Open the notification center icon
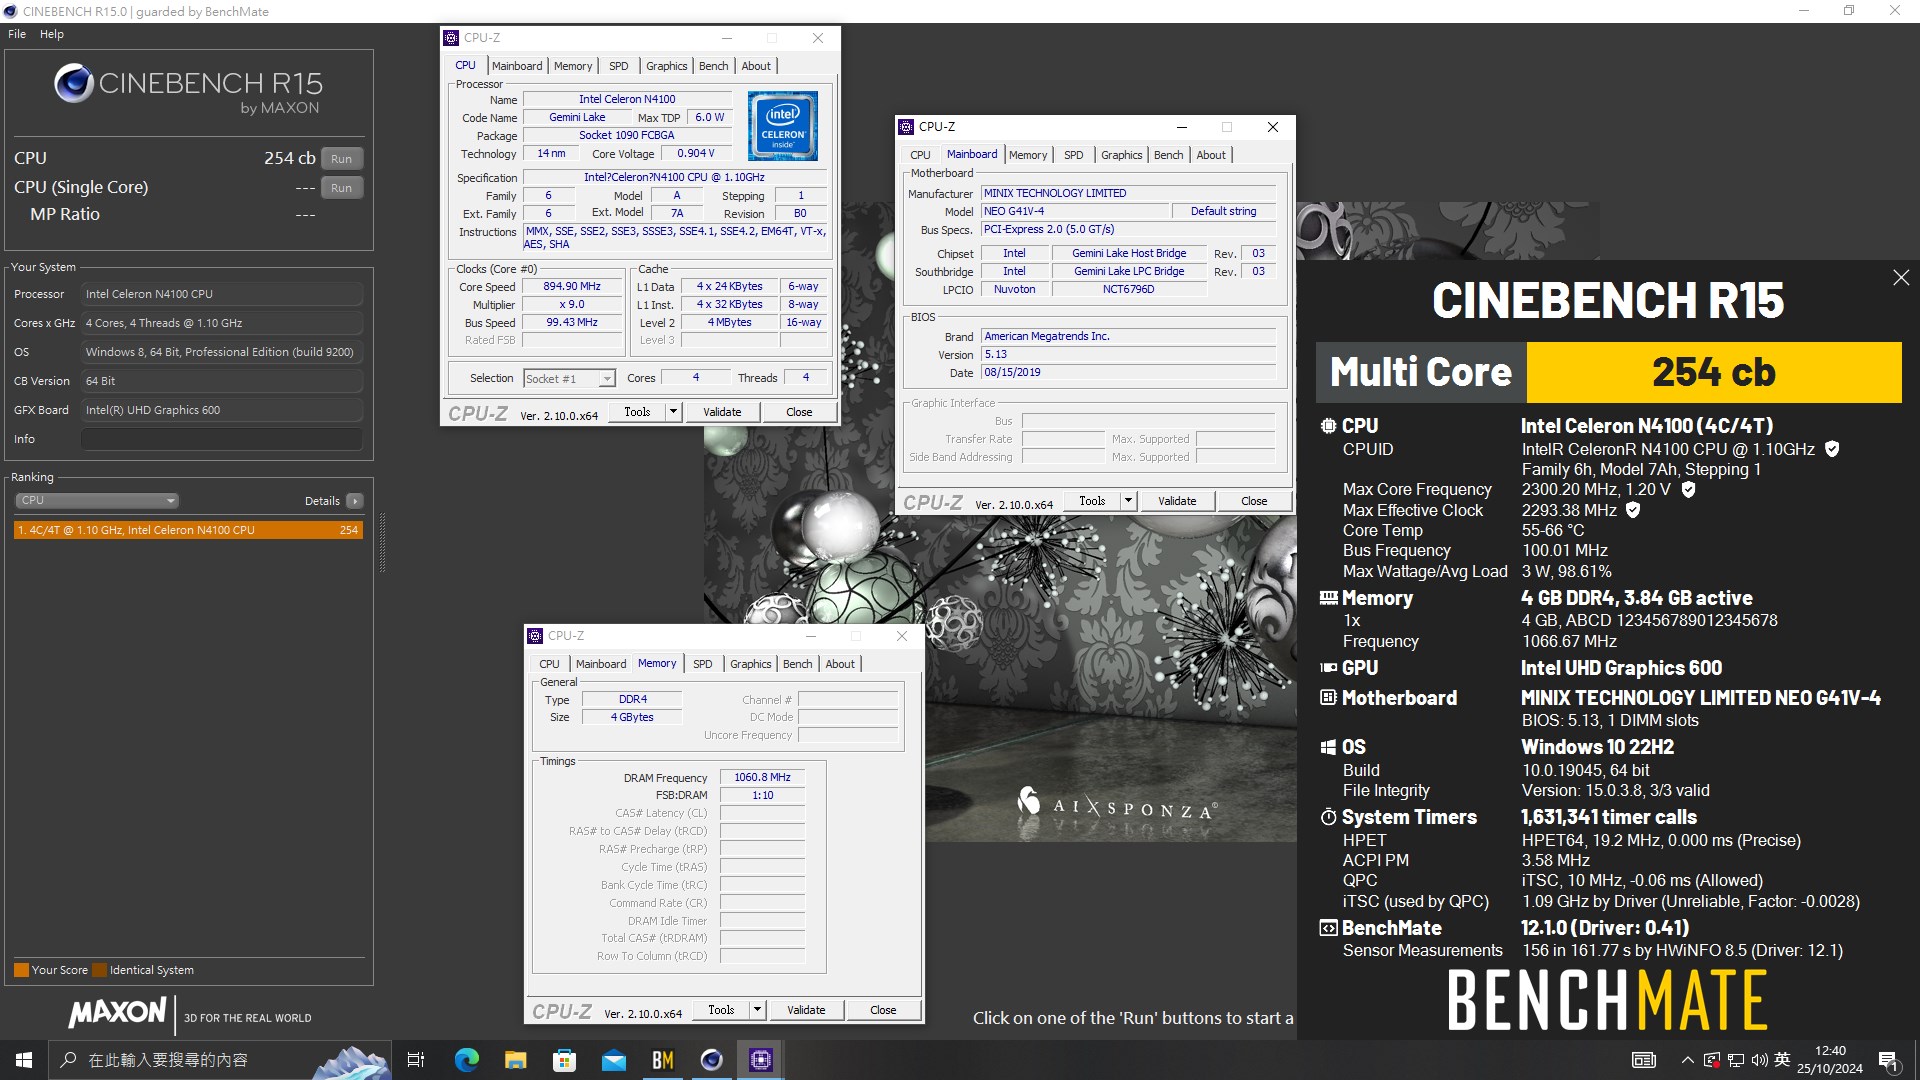This screenshot has height=1080, width=1920. point(1888,1060)
